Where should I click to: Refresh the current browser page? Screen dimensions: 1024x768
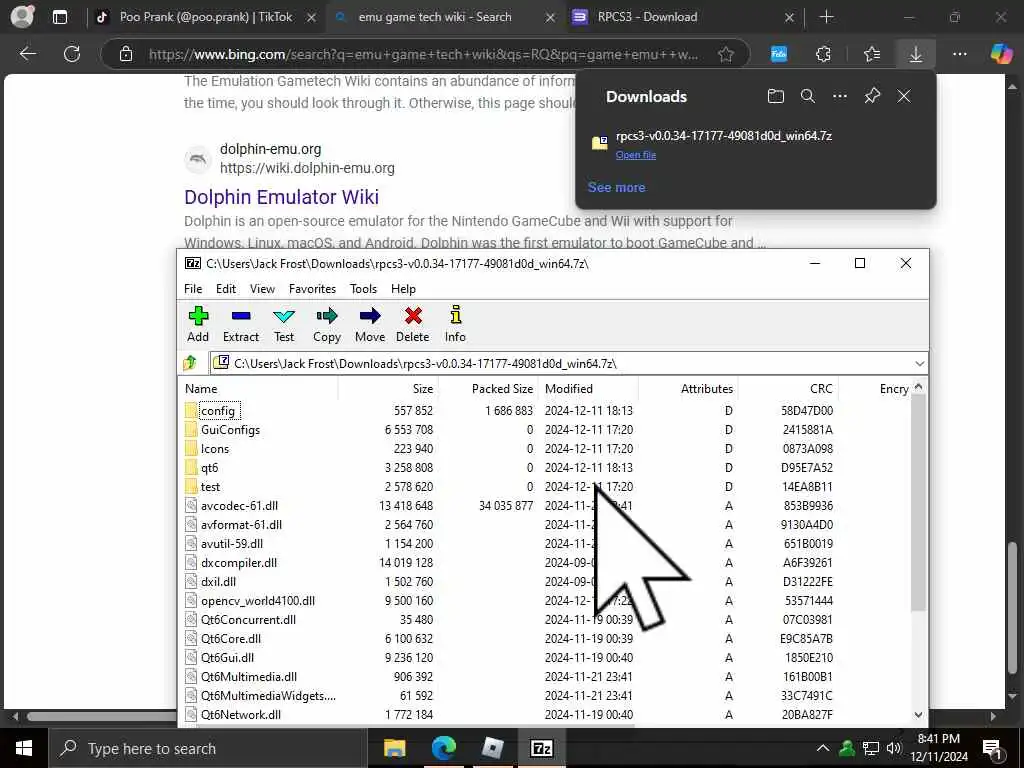pyautogui.click(x=72, y=54)
